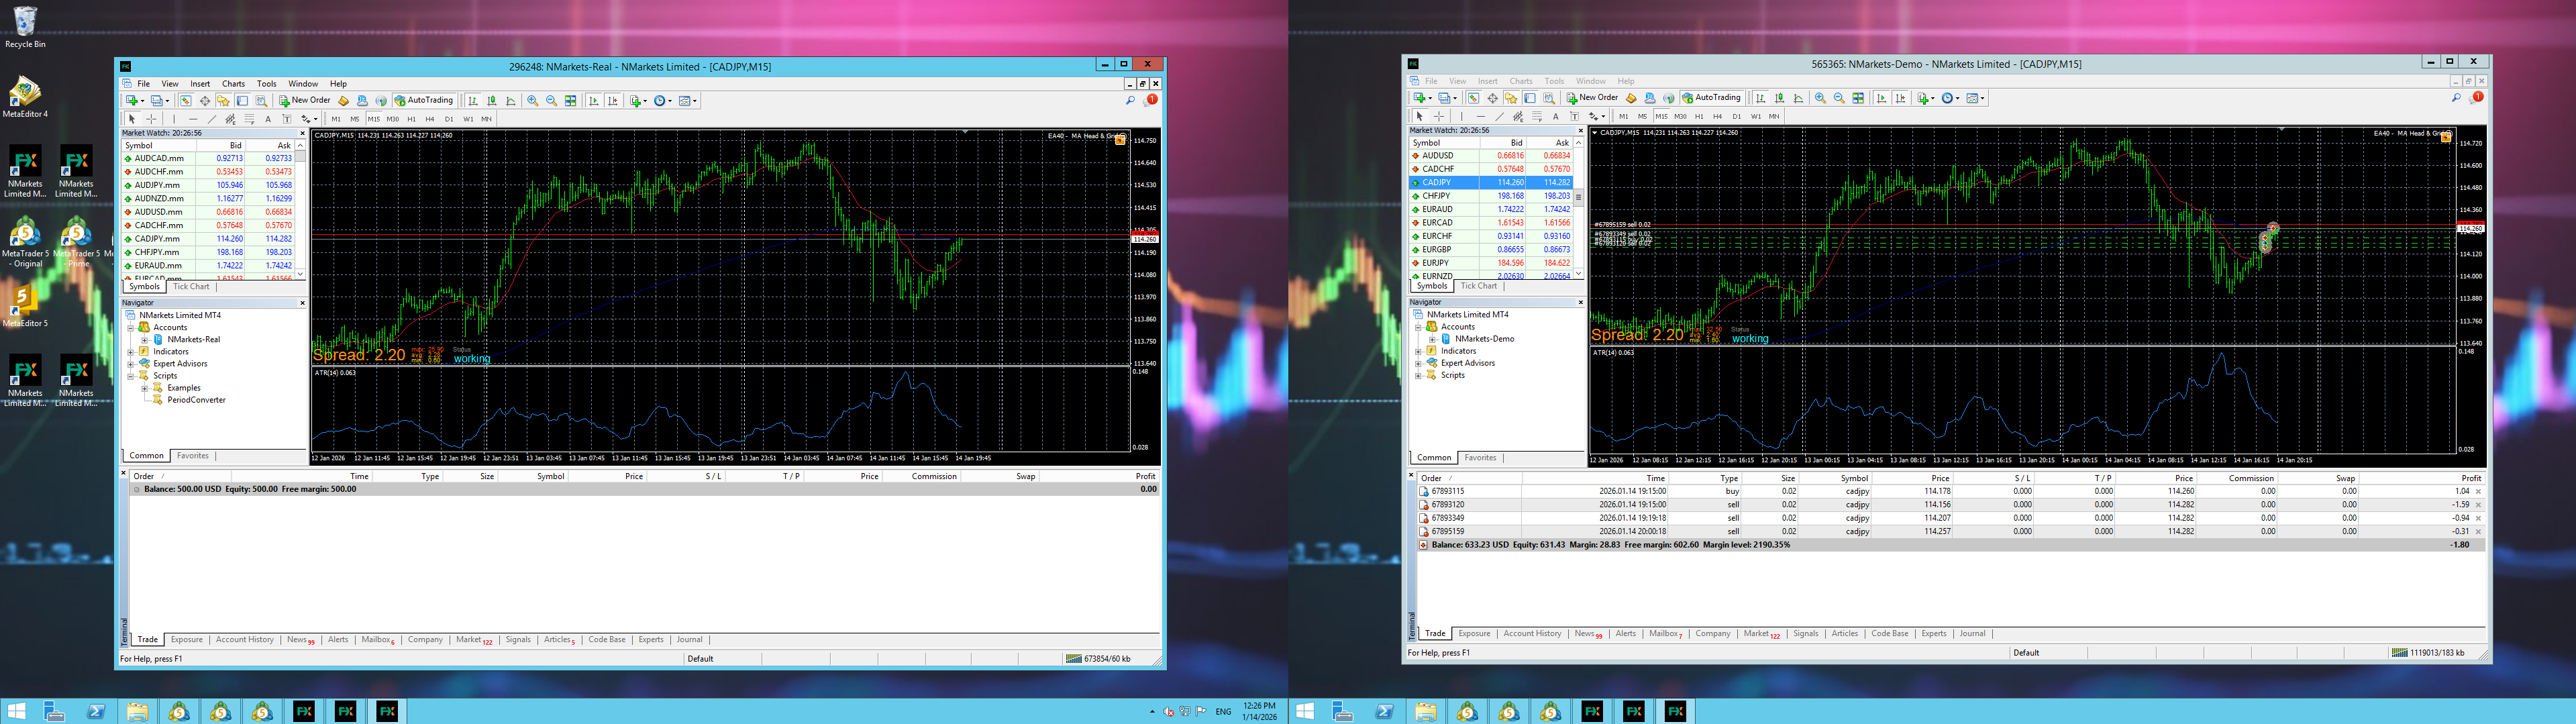Click Windows Start button on left taskbar

point(16,711)
